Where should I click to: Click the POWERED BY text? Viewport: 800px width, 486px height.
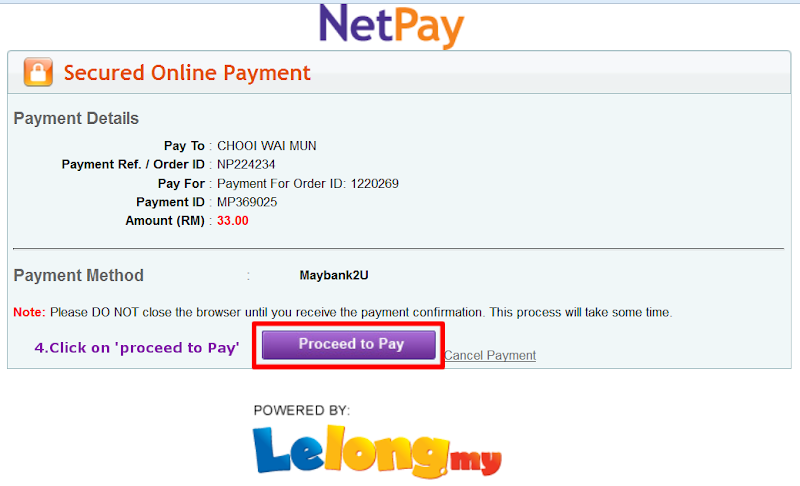point(302,411)
